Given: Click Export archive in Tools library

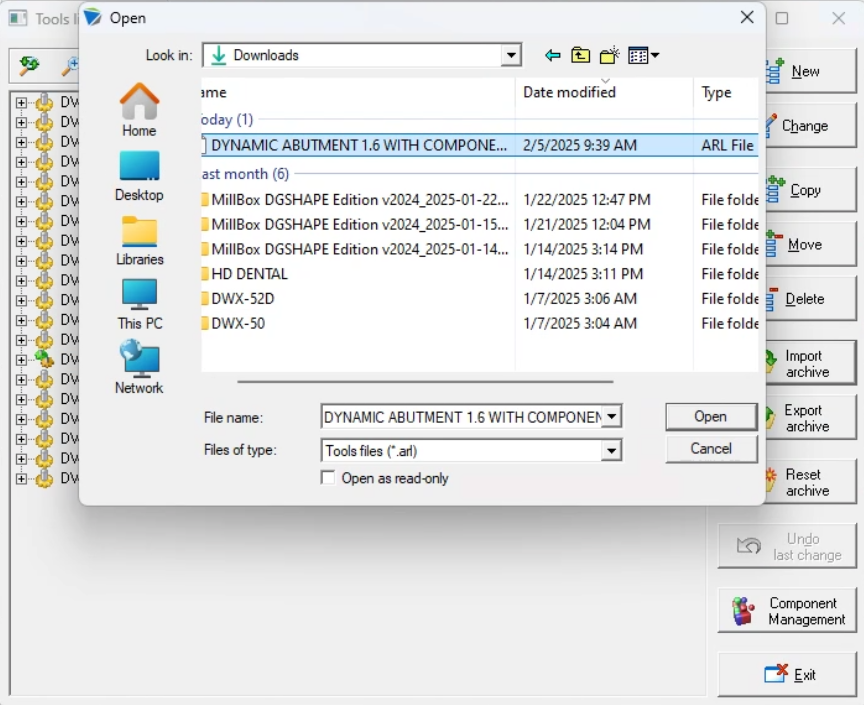Looking at the screenshot, I should tap(811, 418).
